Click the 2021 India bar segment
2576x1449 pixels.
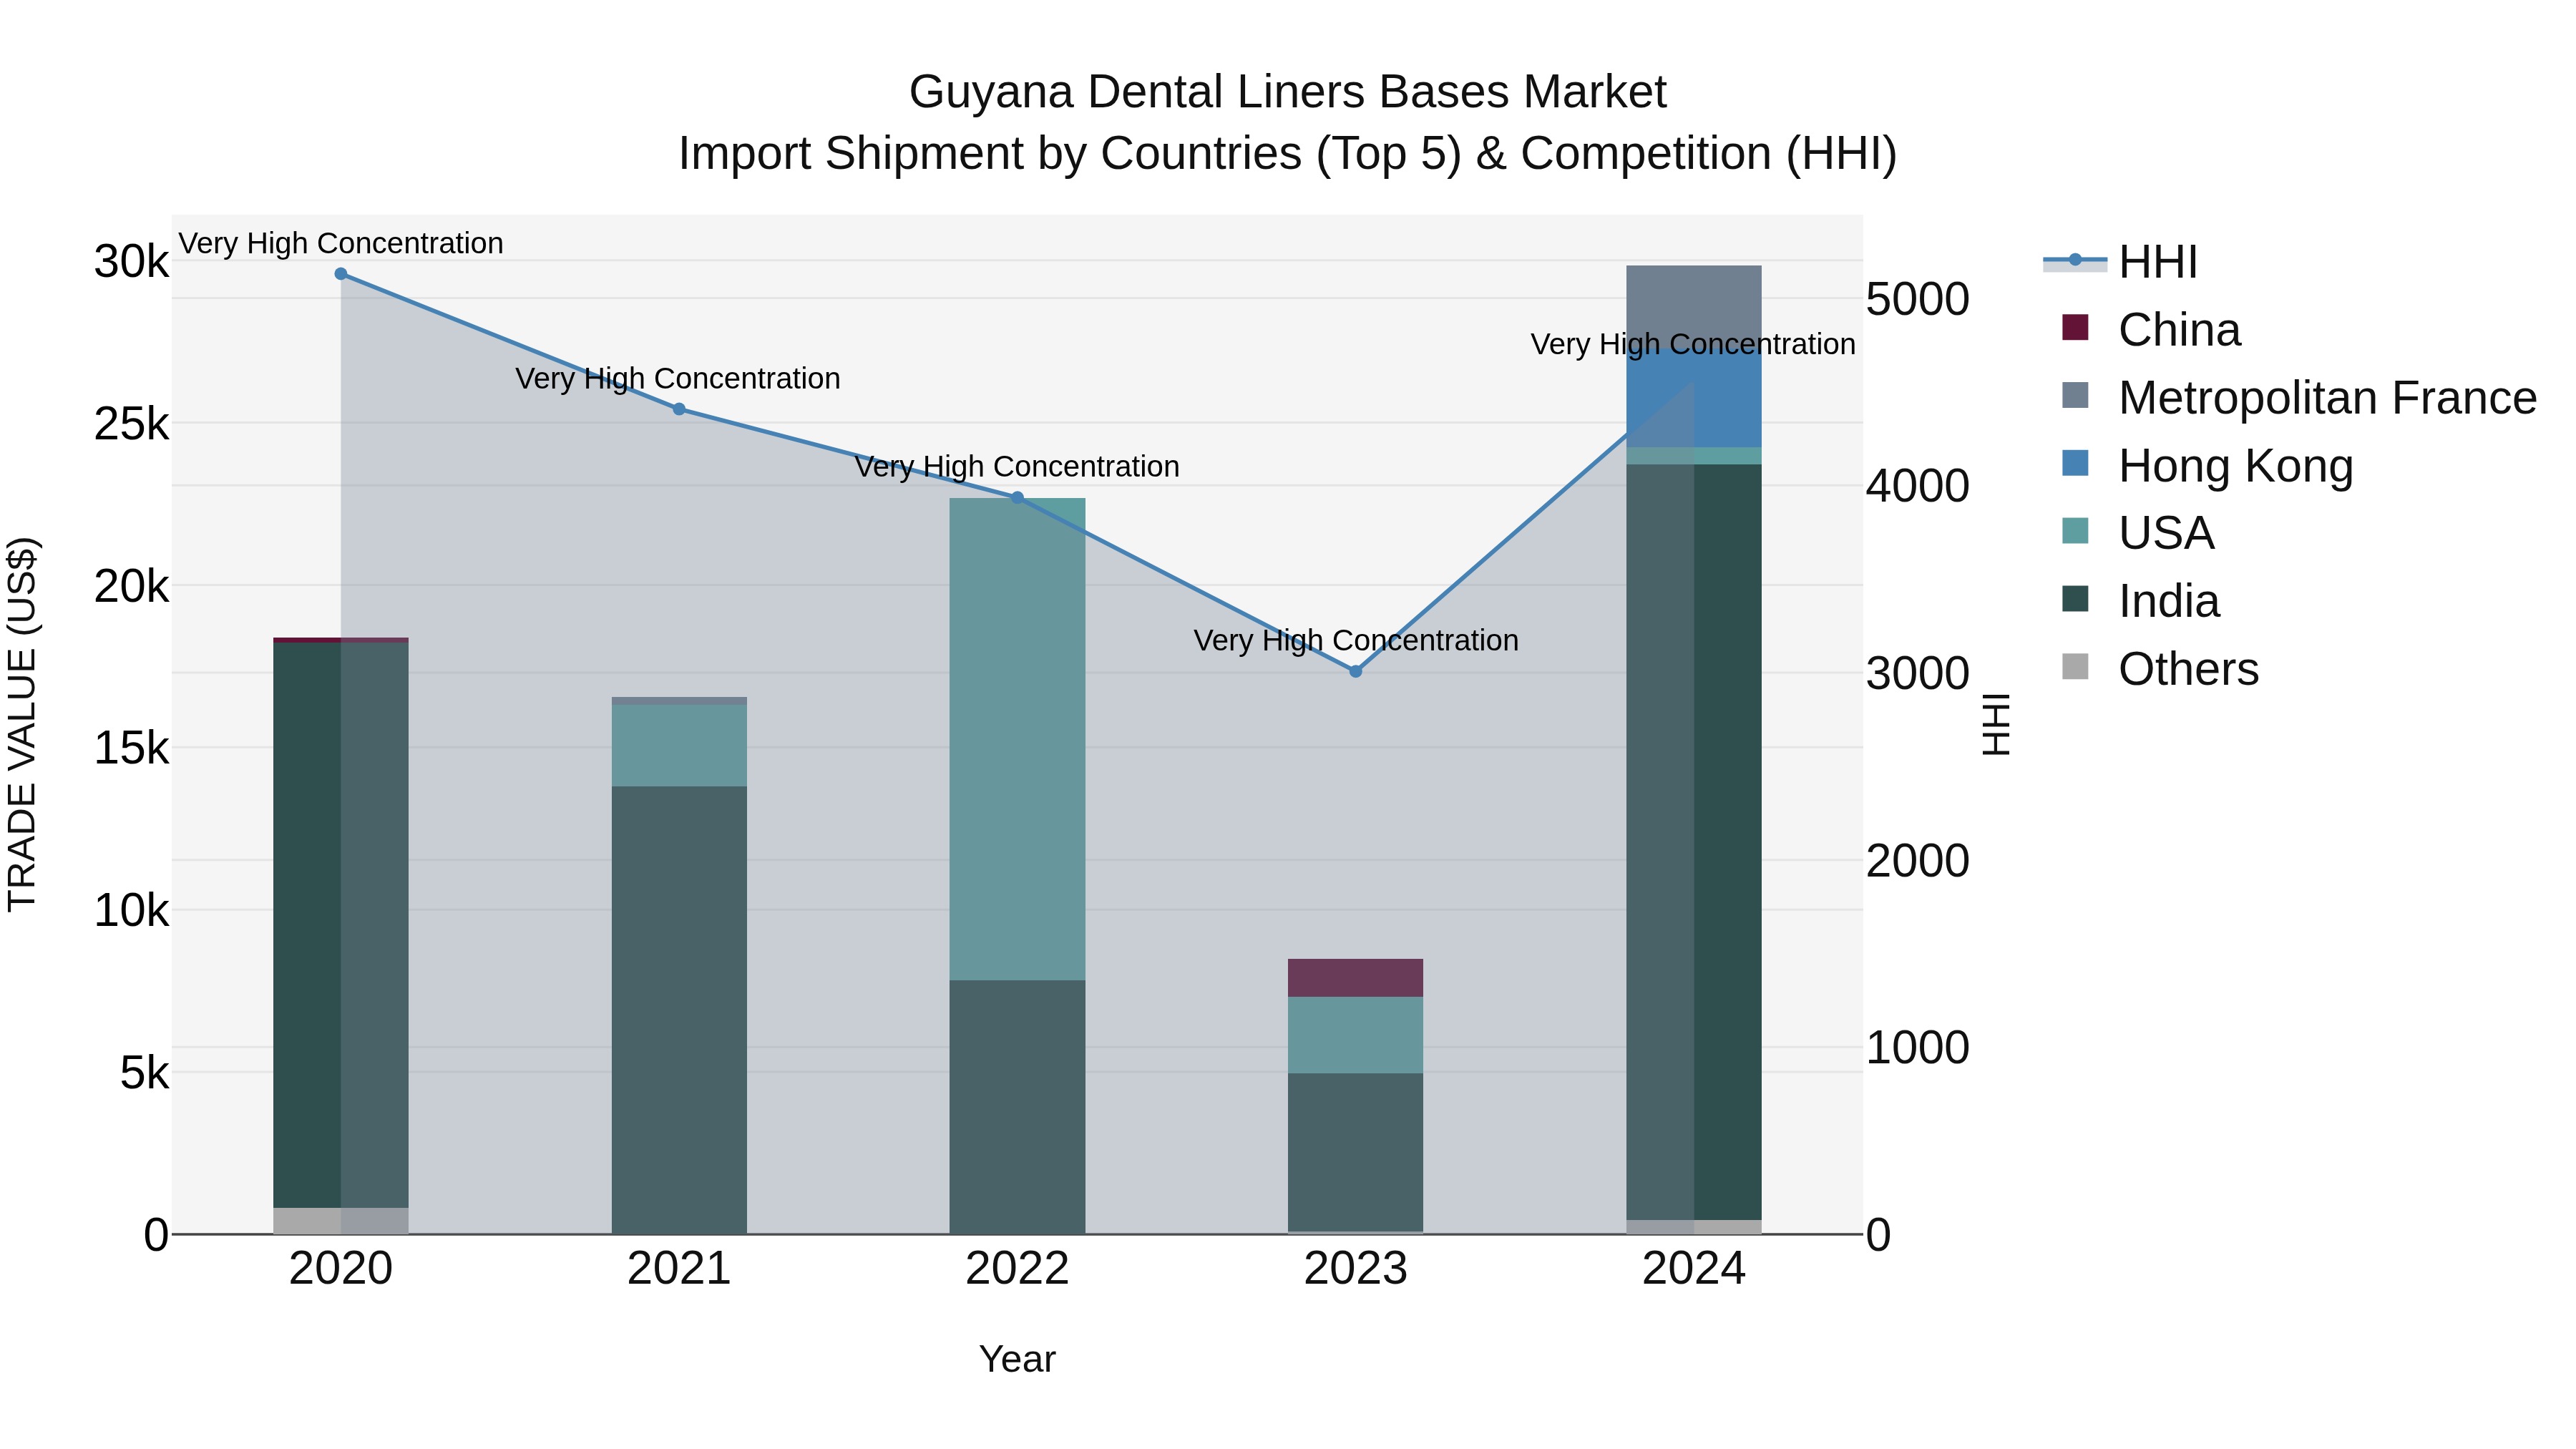(679, 1010)
